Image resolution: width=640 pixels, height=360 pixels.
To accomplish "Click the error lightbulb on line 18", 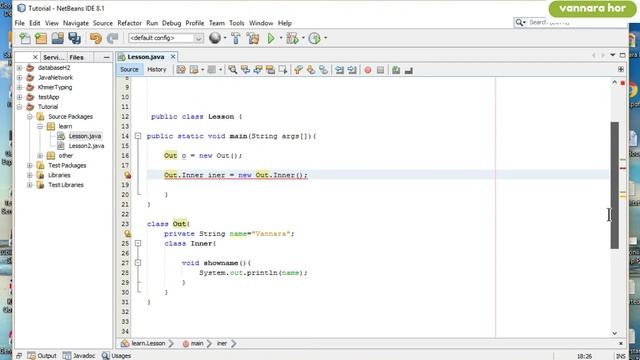I will pyautogui.click(x=128, y=175).
